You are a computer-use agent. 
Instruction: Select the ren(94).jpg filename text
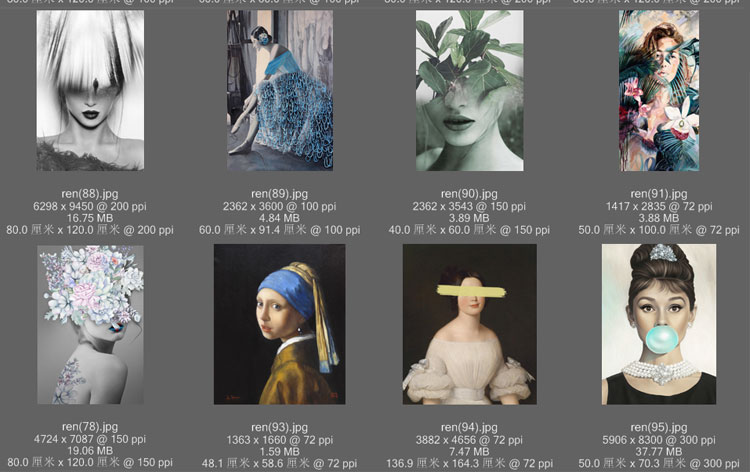coord(469,427)
